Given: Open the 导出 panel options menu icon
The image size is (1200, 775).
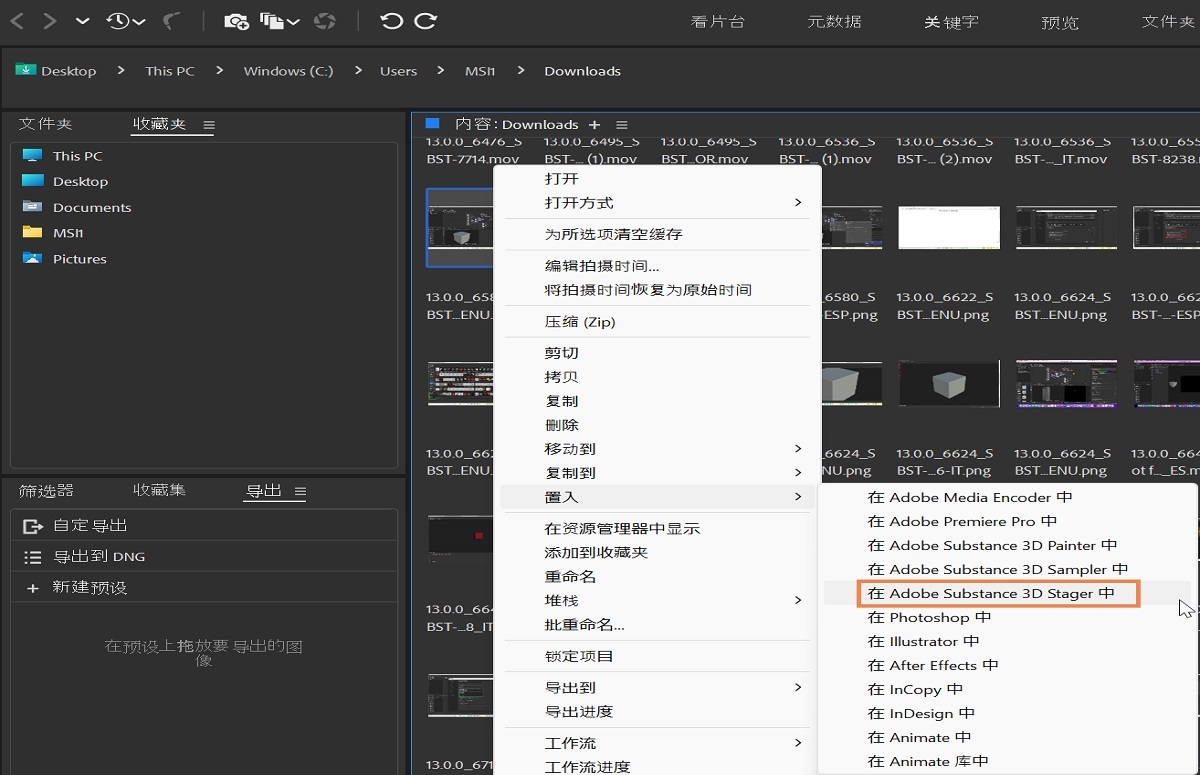Looking at the screenshot, I should [300, 492].
